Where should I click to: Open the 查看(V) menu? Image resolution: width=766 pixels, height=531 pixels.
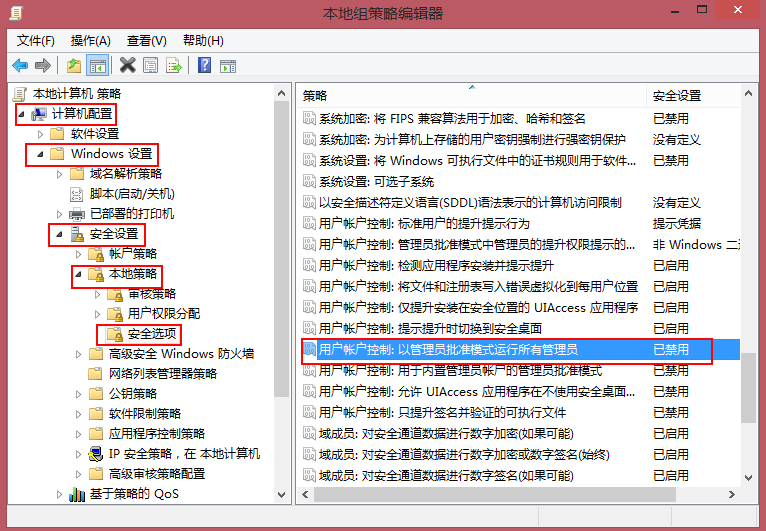tap(147, 41)
